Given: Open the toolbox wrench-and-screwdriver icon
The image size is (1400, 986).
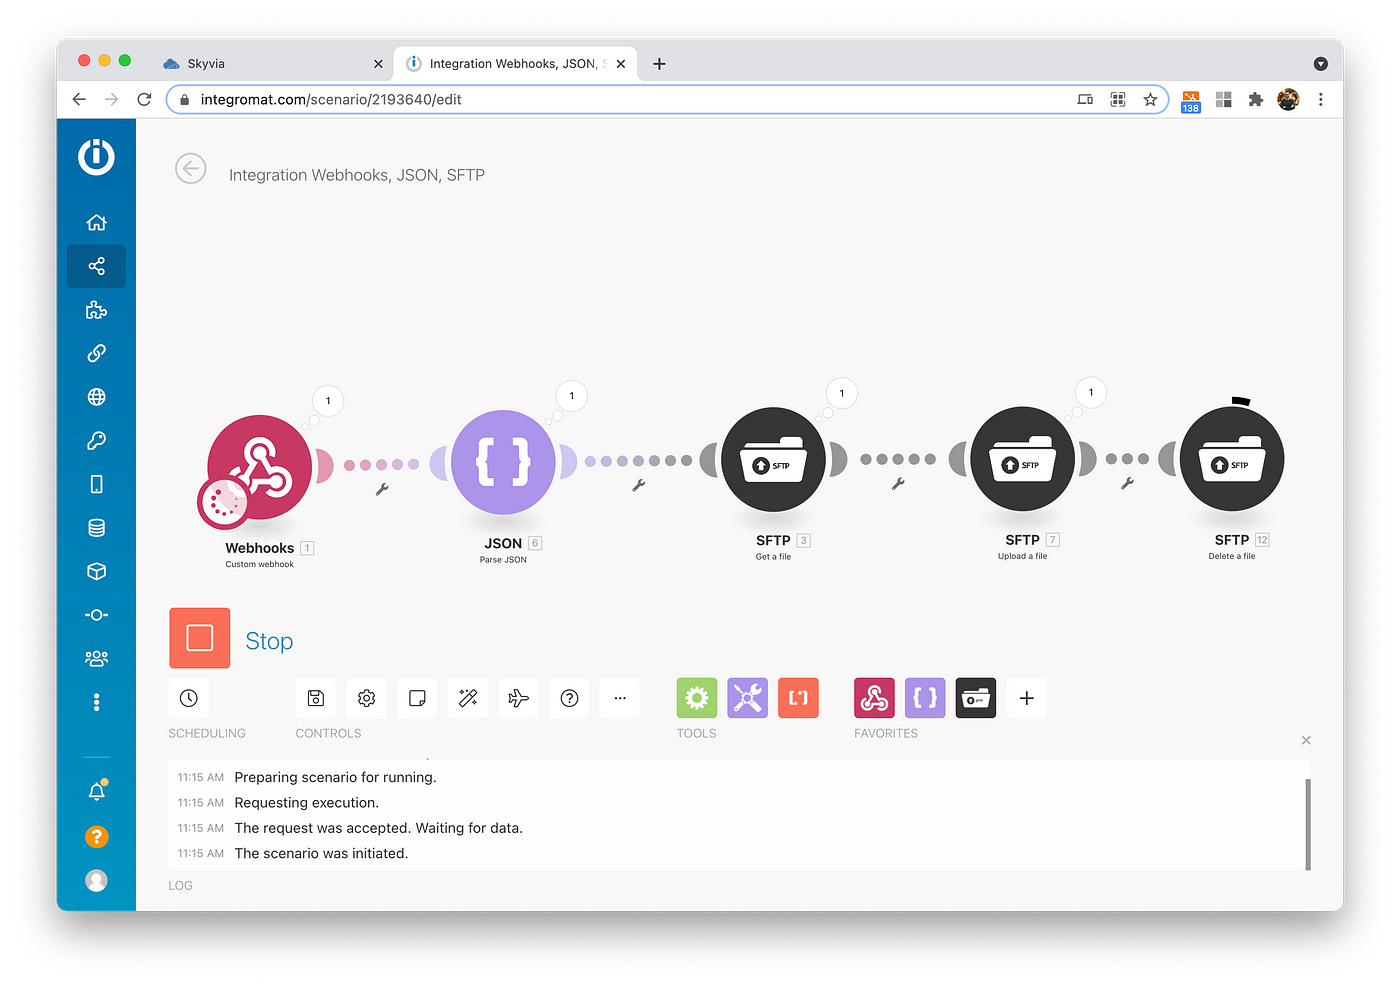Looking at the screenshot, I should pos(747,698).
